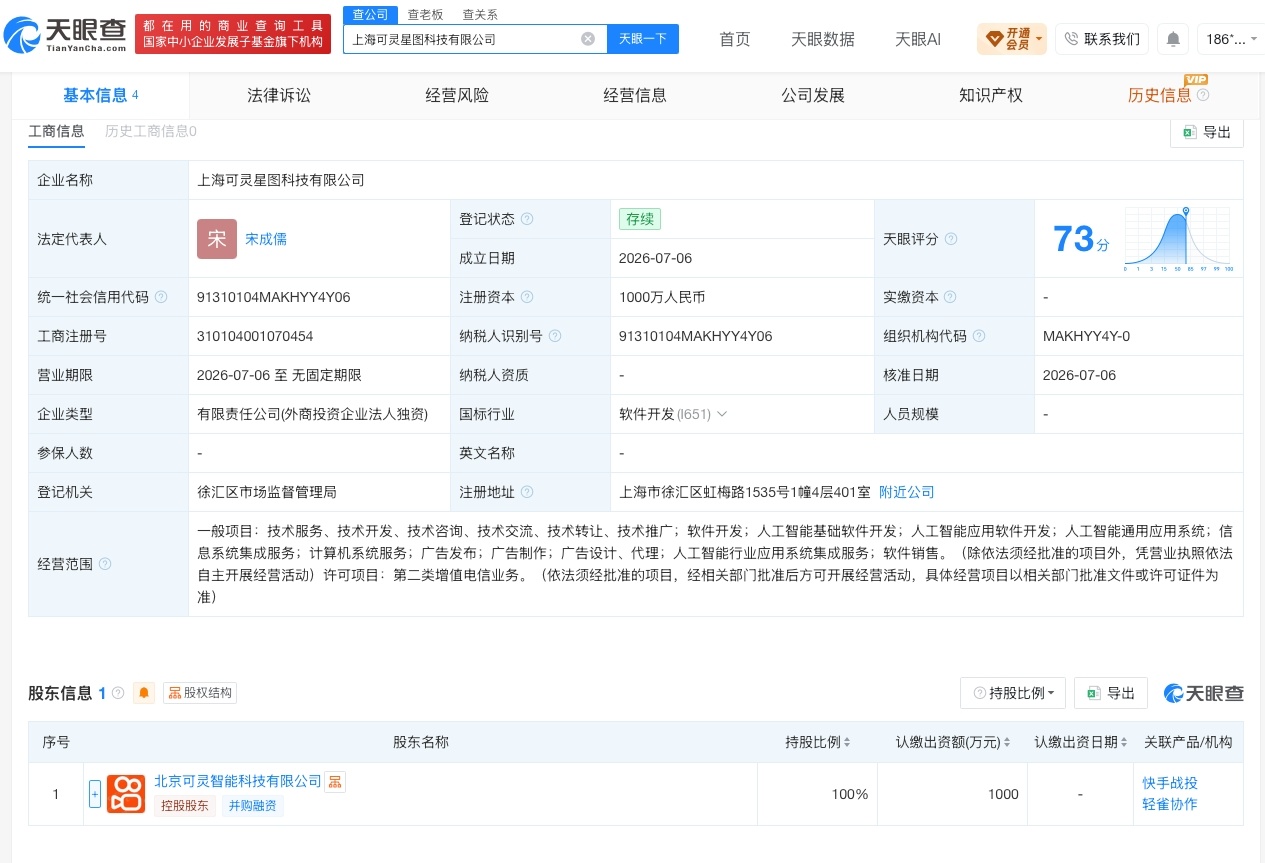Click 附近公司 link
The image size is (1265, 863).
tap(907, 492)
